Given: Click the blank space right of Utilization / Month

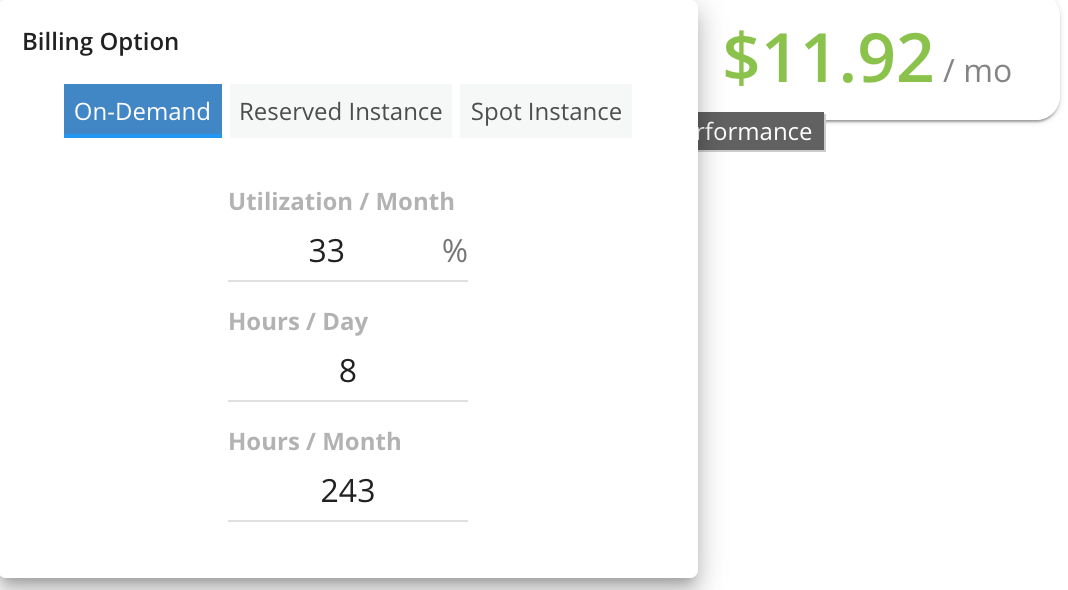Looking at the screenshot, I should coord(565,202).
